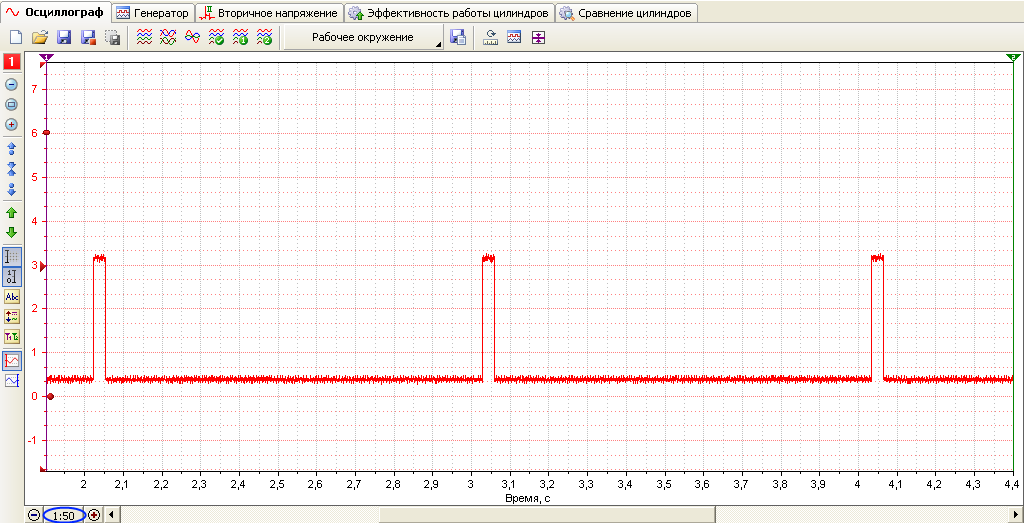The height and width of the screenshot is (523, 1024).
Task: Open a file using the yellow folder icon
Action: (40, 38)
